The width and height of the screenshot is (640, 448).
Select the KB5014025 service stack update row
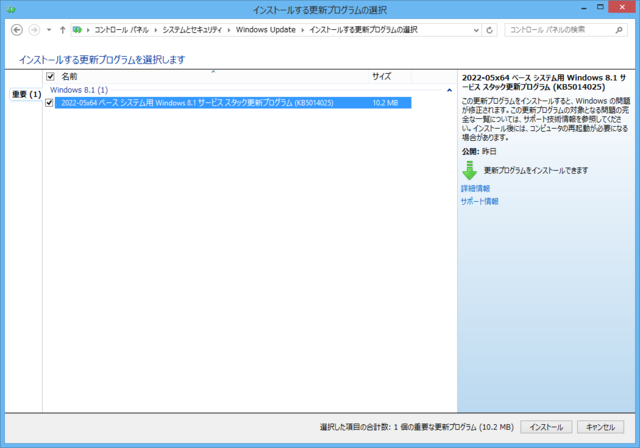[x=233, y=103]
